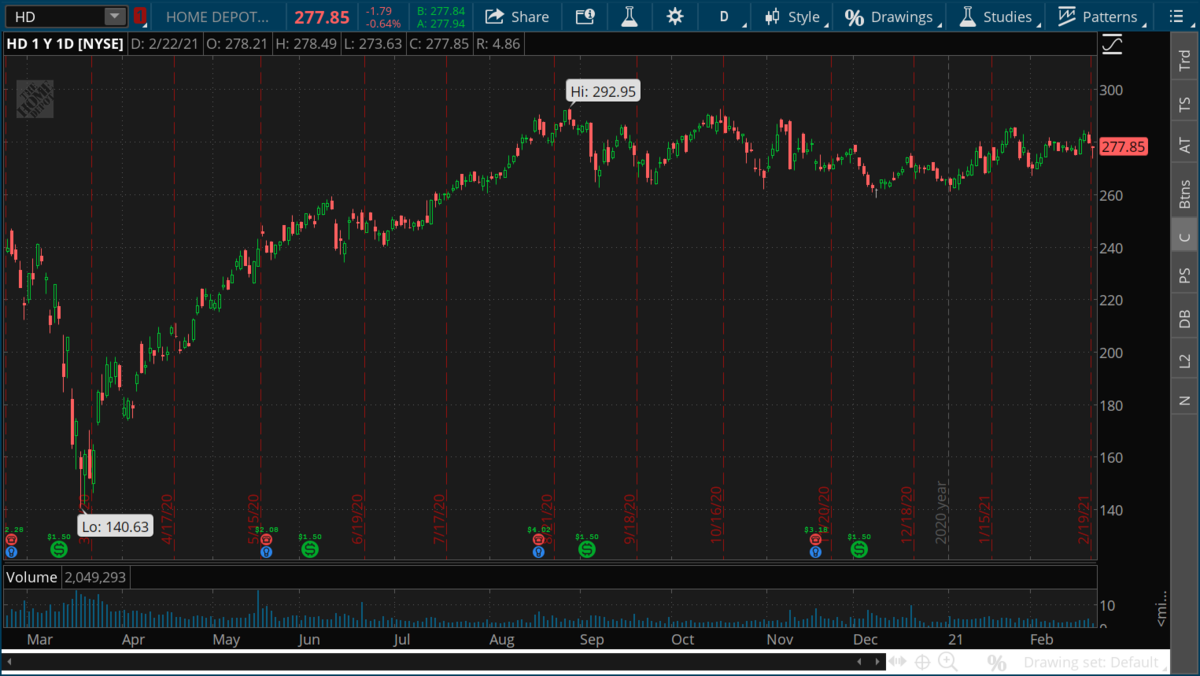
Task: Open the flask quick study icon
Action: (x=629, y=16)
